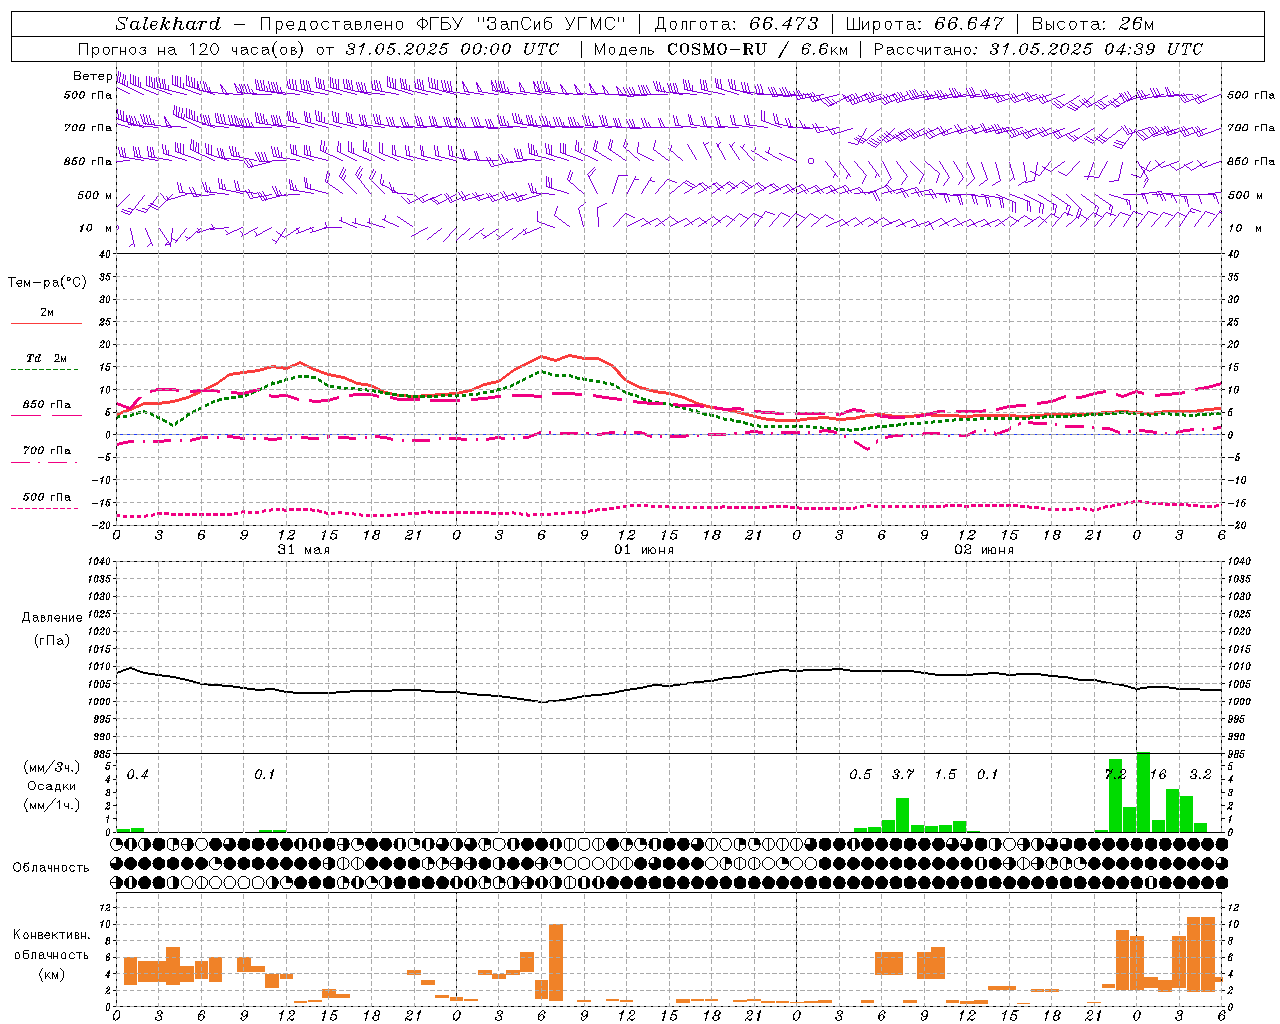Click the precipitation total 3.2
The height and width of the screenshot is (1024, 1280).
point(1201,775)
